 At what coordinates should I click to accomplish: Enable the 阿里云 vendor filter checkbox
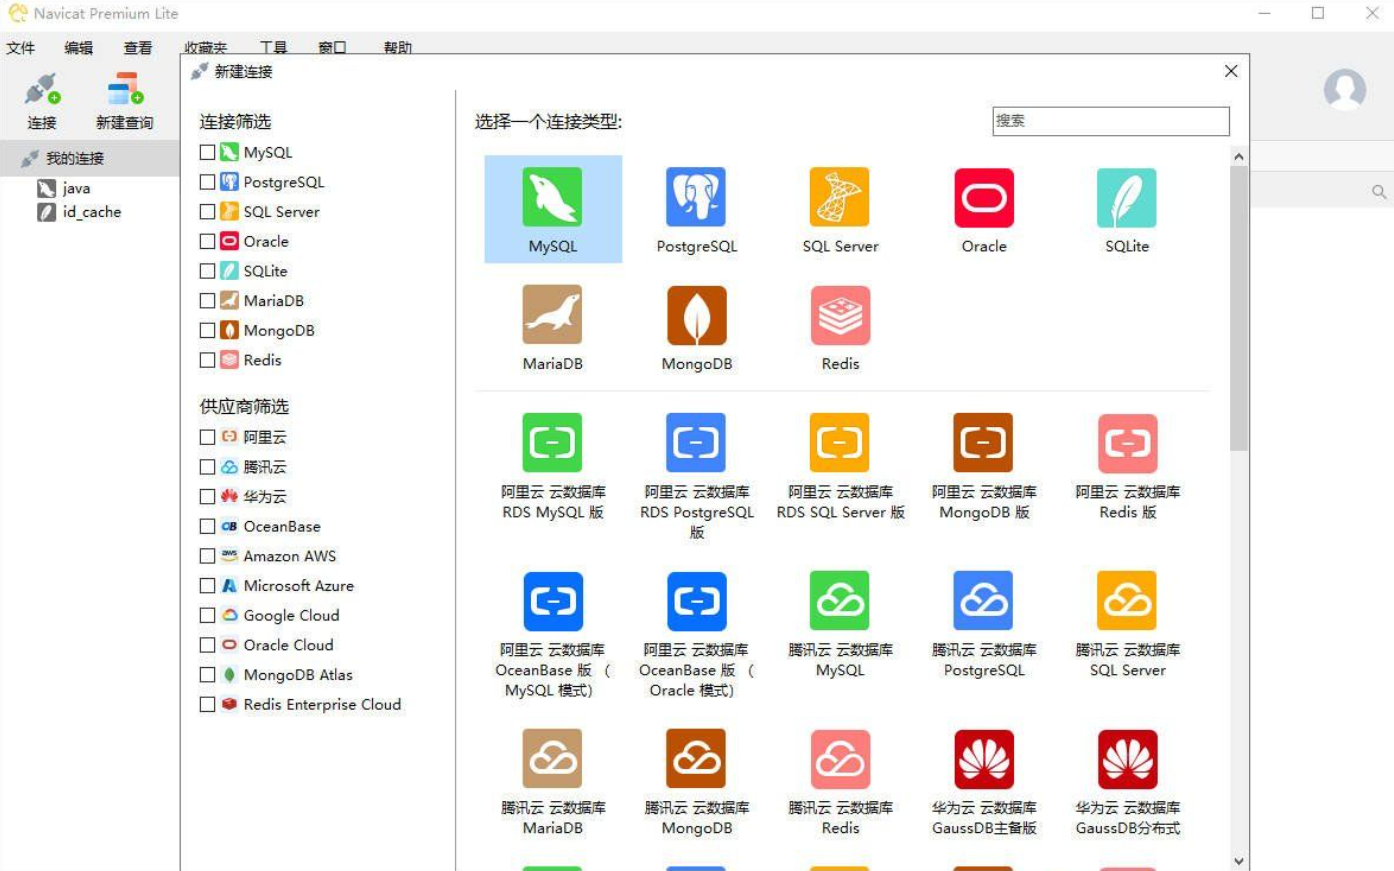207,437
